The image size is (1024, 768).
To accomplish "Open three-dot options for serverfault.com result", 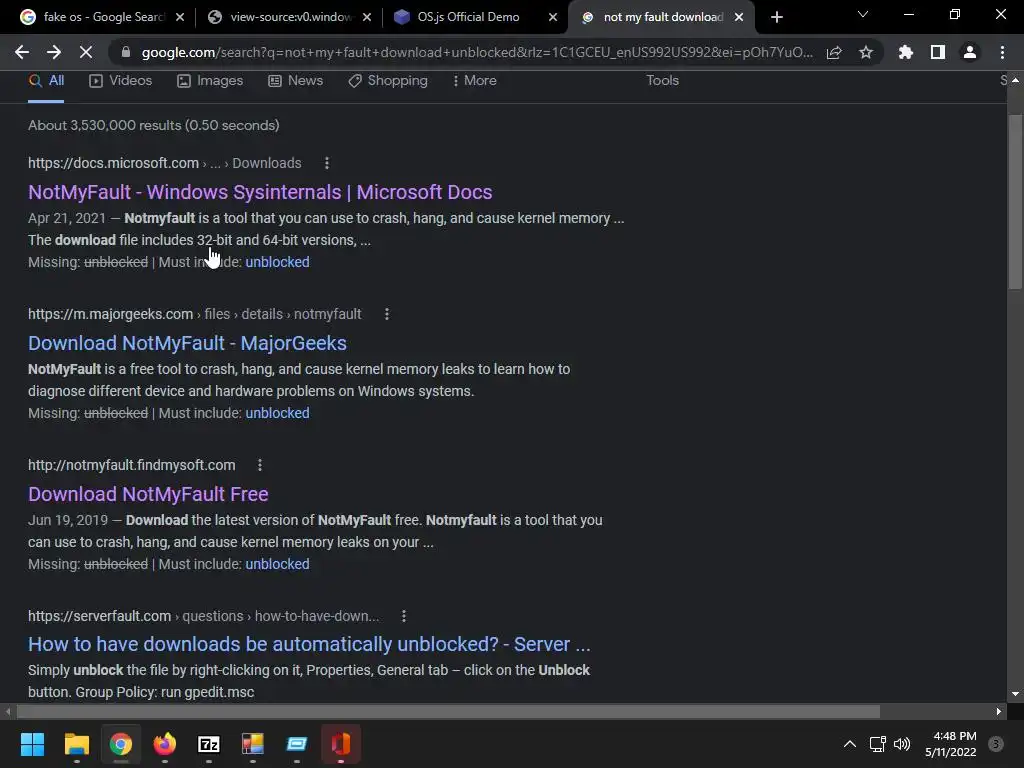I will (404, 616).
